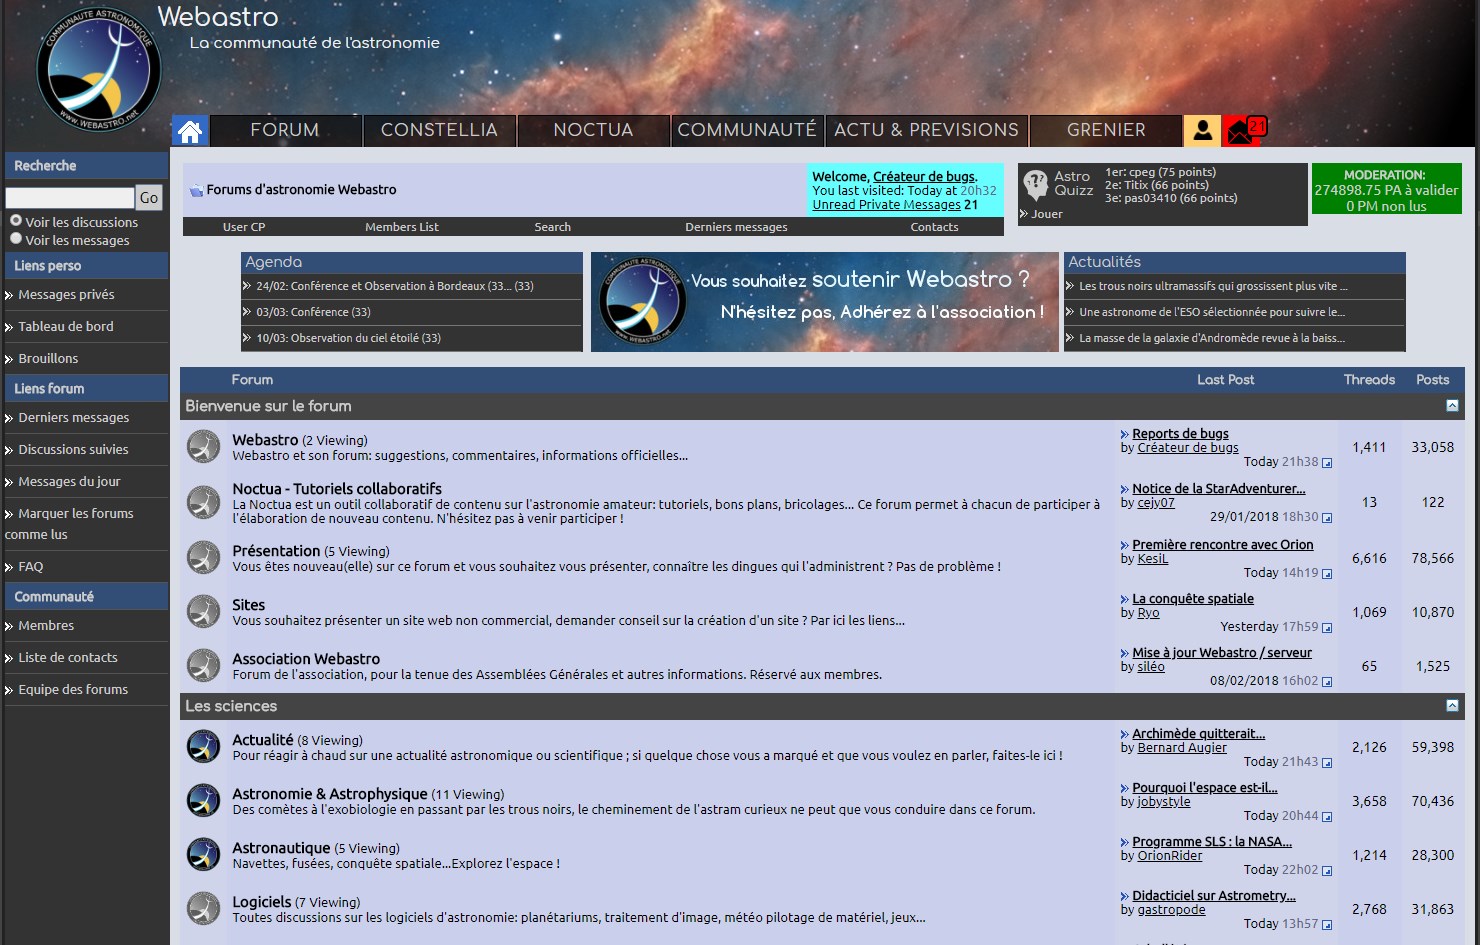Open the Search link in forum toolbar

[x=552, y=227]
